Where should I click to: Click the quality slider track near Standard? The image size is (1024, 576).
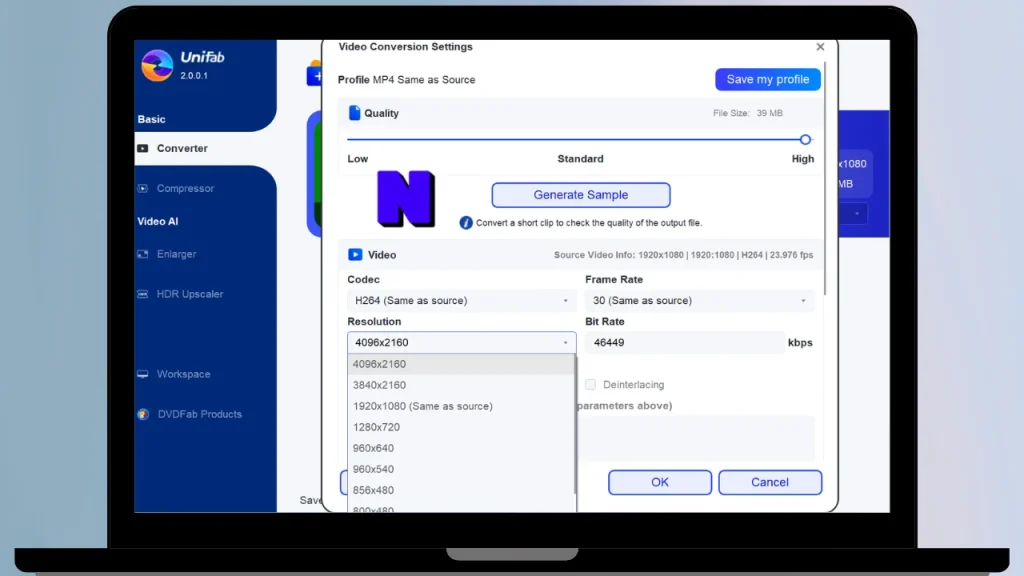pos(580,139)
